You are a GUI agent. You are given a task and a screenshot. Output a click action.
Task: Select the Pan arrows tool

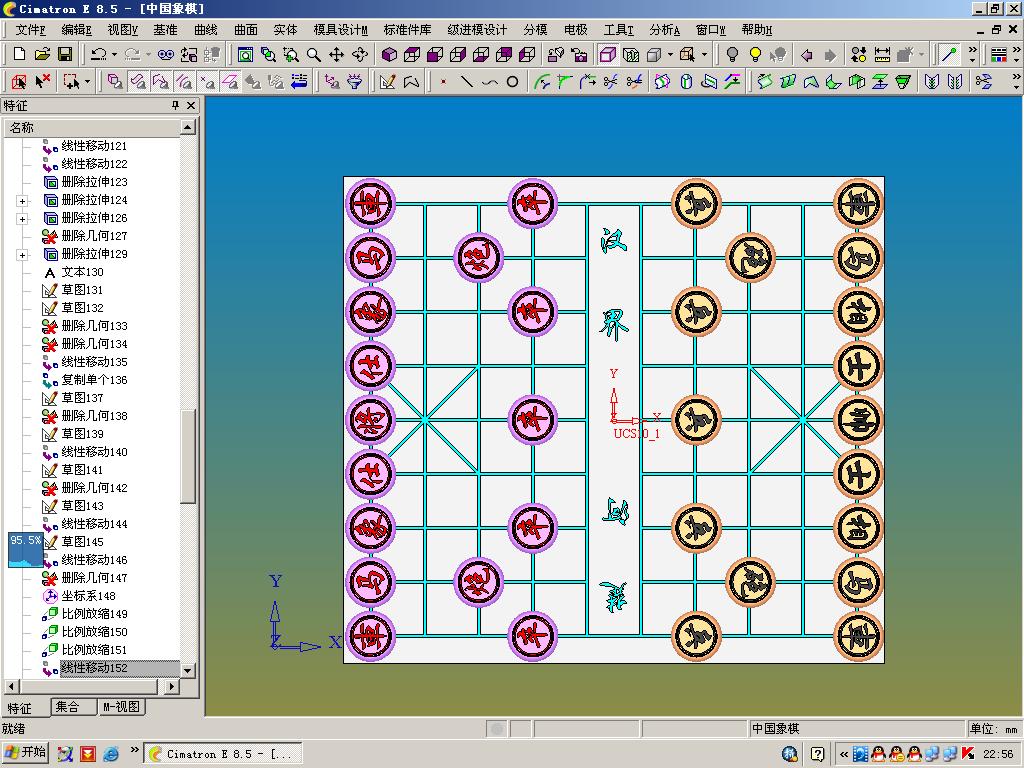(x=336, y=54)
